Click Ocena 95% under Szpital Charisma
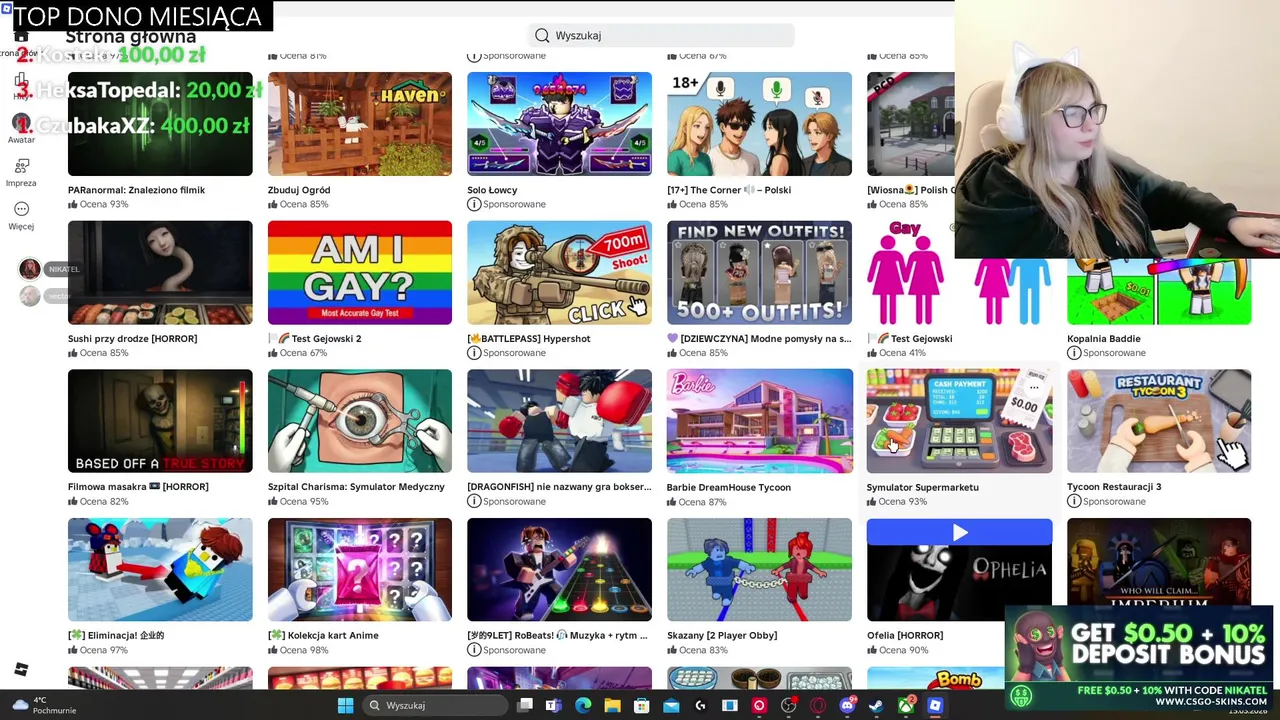The height and width of the screenshot is (720, 1280). coord(298,501)
